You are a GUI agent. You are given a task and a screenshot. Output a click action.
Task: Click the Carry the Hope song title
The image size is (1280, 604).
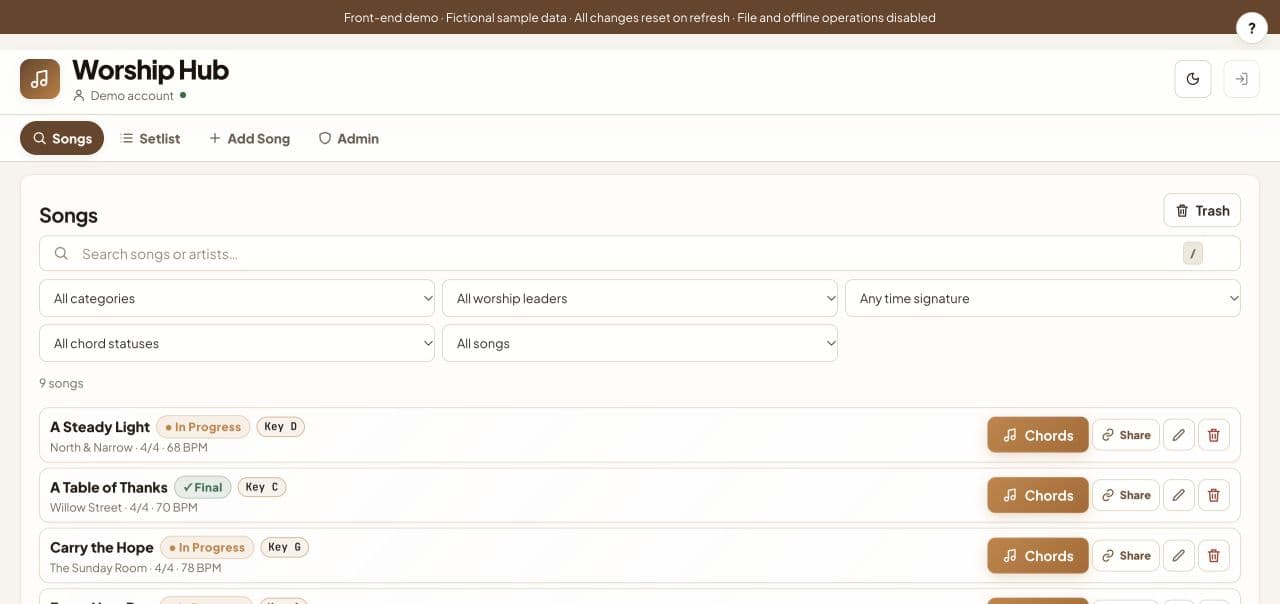point(102,547)
